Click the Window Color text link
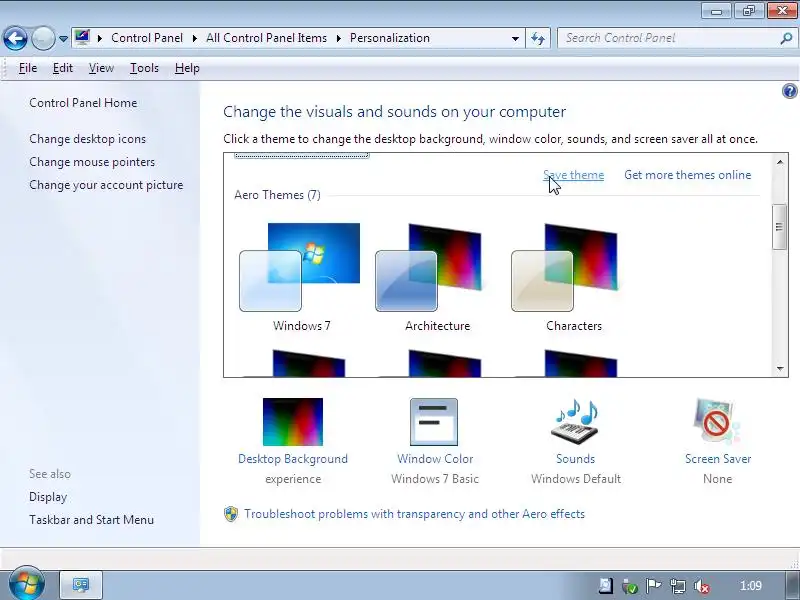The width and height of the screenshot is (800, 600). pyautogui.click(x=435, y=459)
